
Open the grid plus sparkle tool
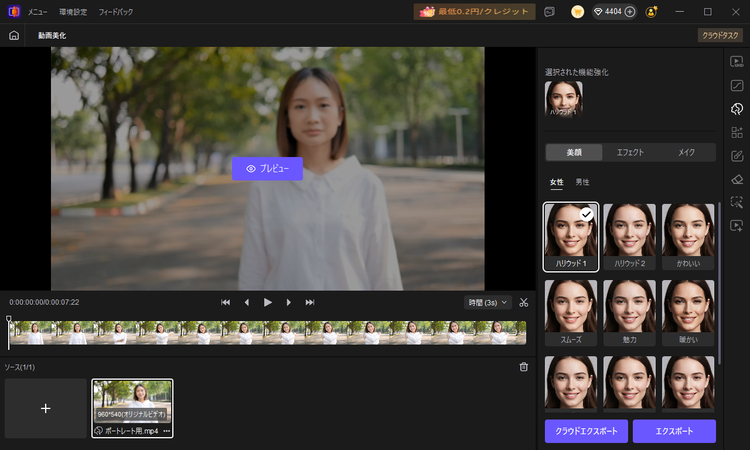point(737,132)
